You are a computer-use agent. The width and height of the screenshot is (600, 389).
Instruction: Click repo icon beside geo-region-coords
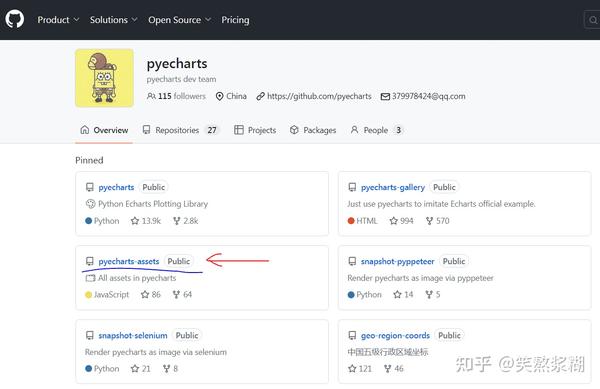coord(352,335)
